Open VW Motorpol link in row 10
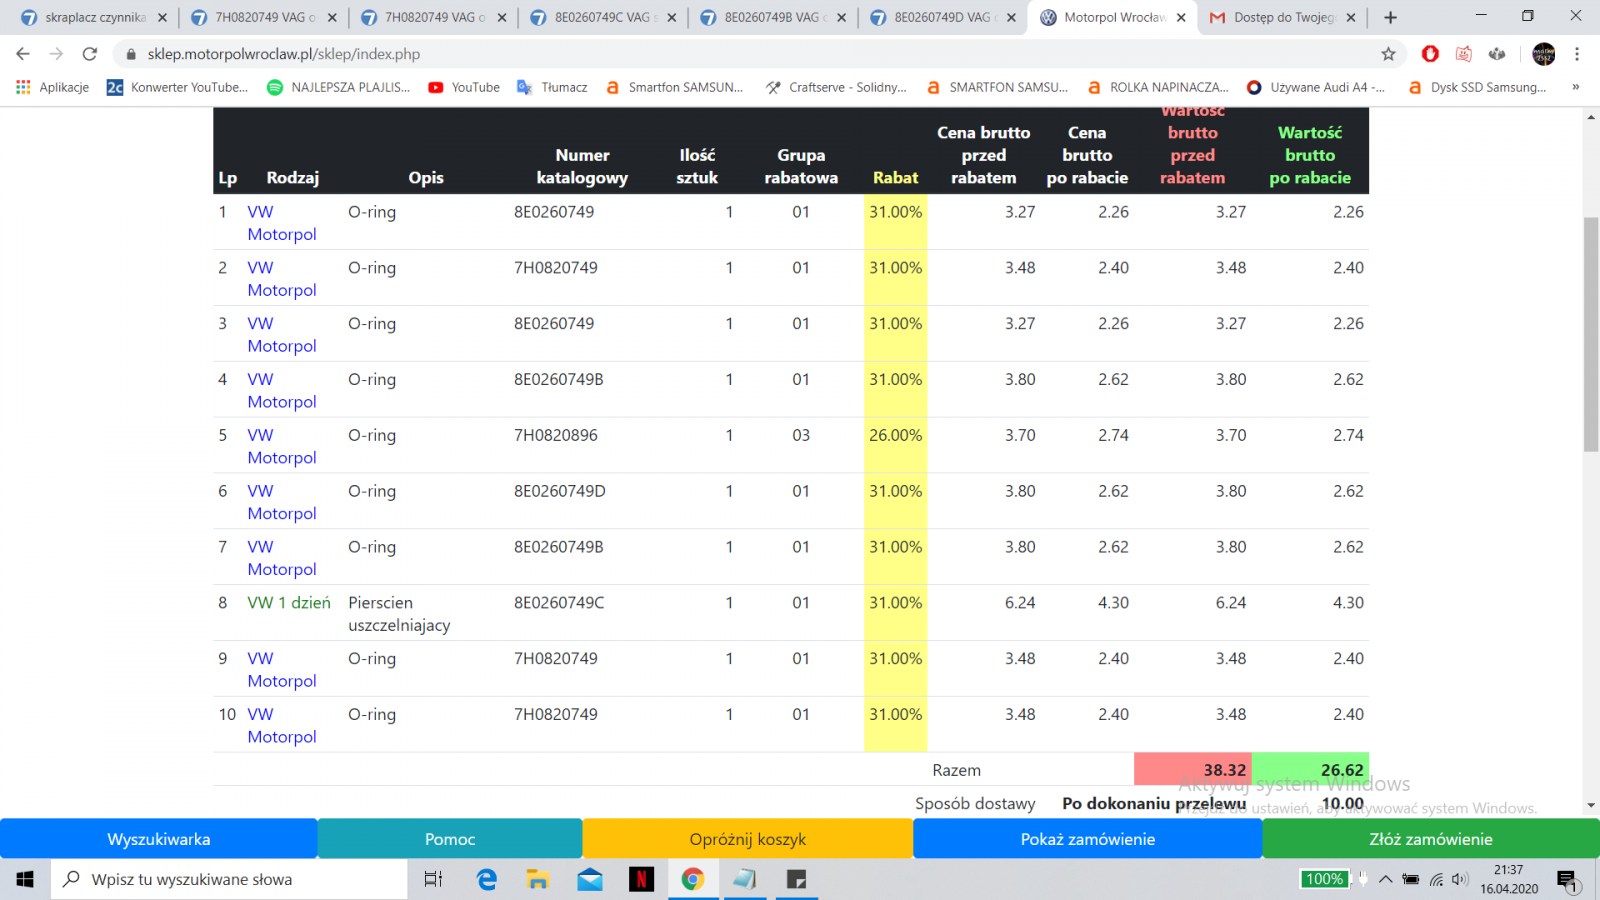 [282, 725]
